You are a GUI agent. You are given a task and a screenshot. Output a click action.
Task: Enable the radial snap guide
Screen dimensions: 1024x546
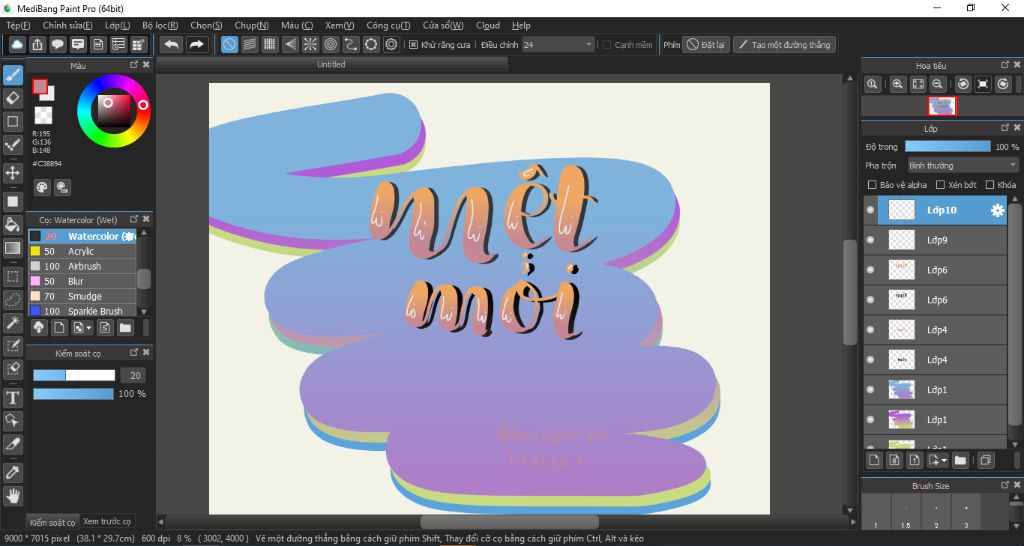click(310, 44)
